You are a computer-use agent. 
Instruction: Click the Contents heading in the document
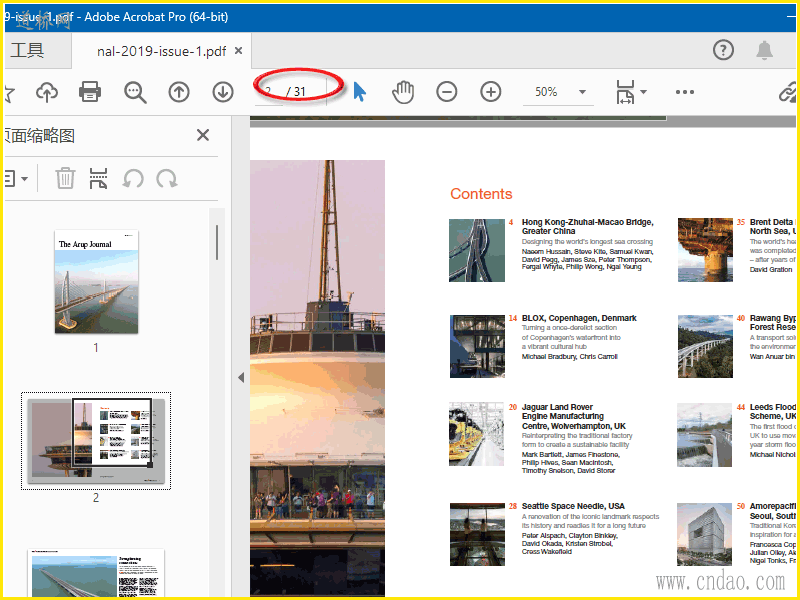(x=481, y=194)
